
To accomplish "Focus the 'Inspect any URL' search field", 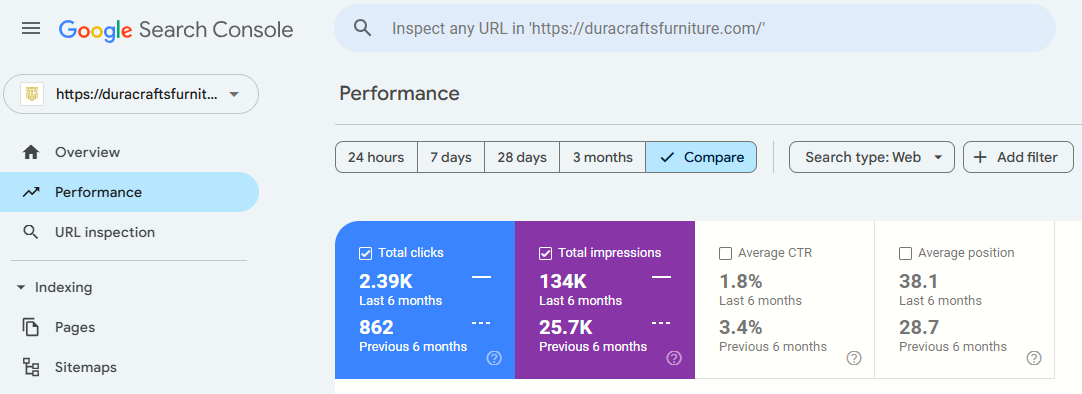I will click(x=695, y=28).
